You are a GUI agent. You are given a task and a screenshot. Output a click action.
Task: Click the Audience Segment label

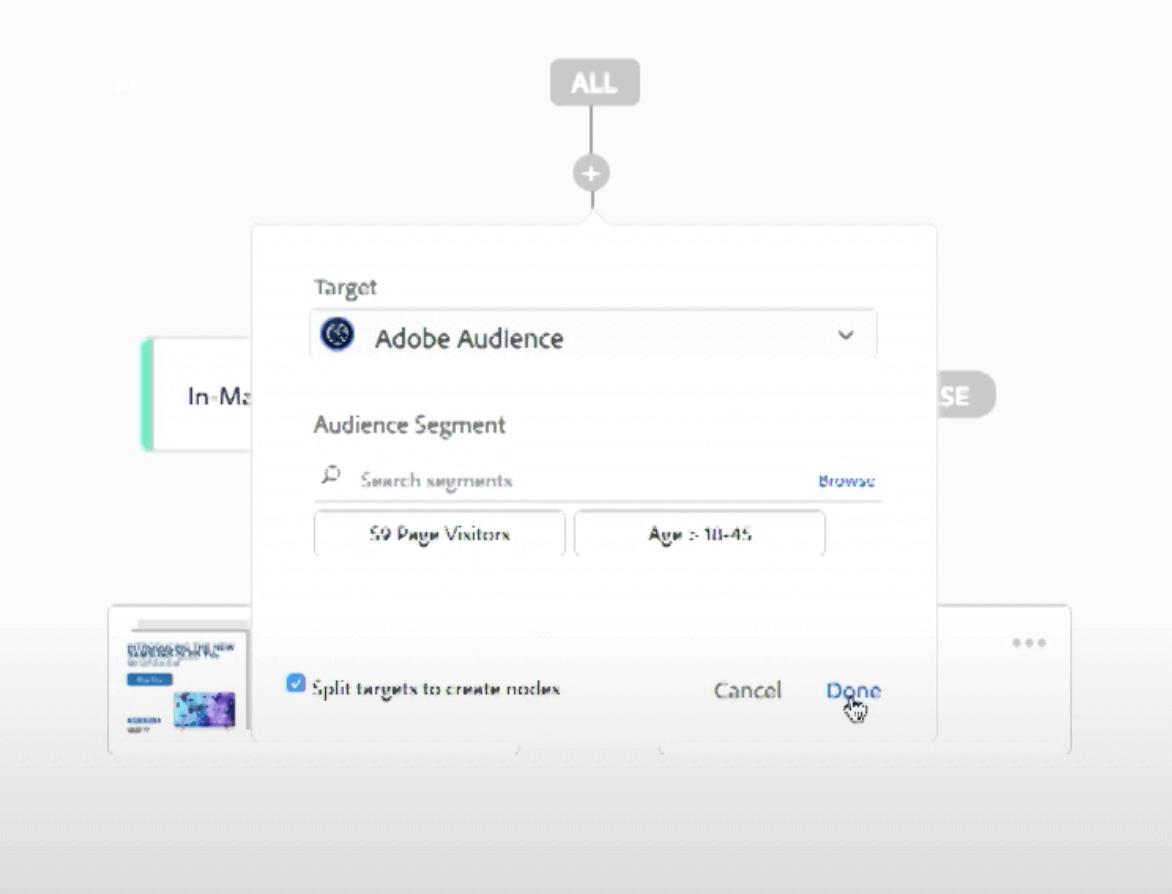click(x=410, y=425)
